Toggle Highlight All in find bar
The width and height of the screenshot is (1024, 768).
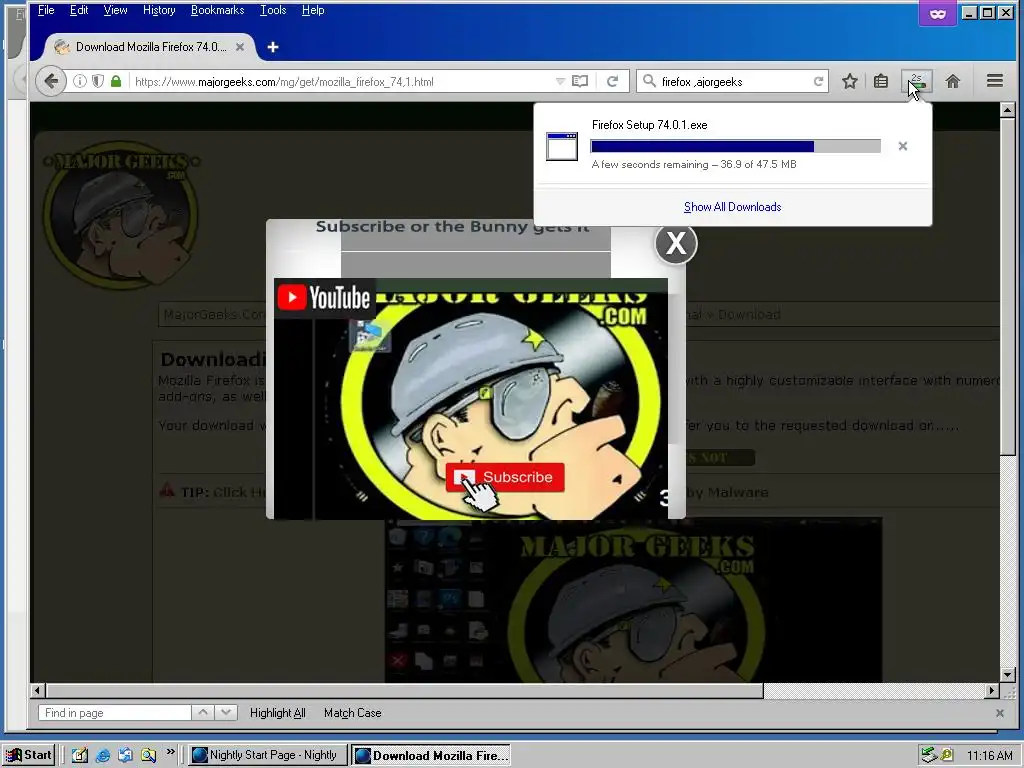coord(278,713)
